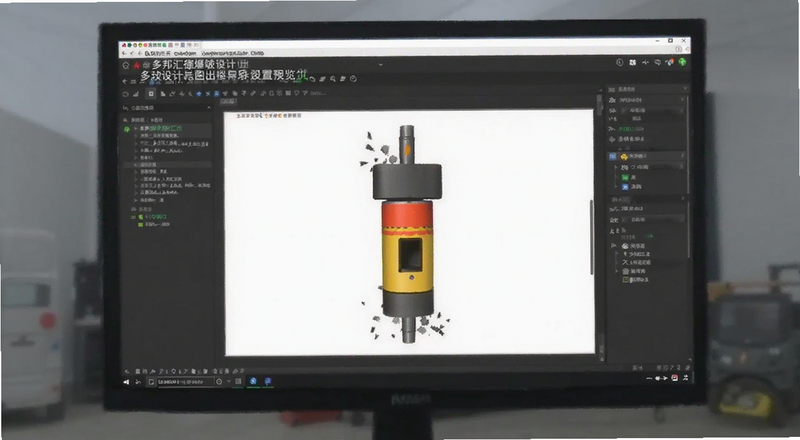Select the green-highlighted top row in the left tree
This screenshot has height=440, width=800.
(172, 128)
